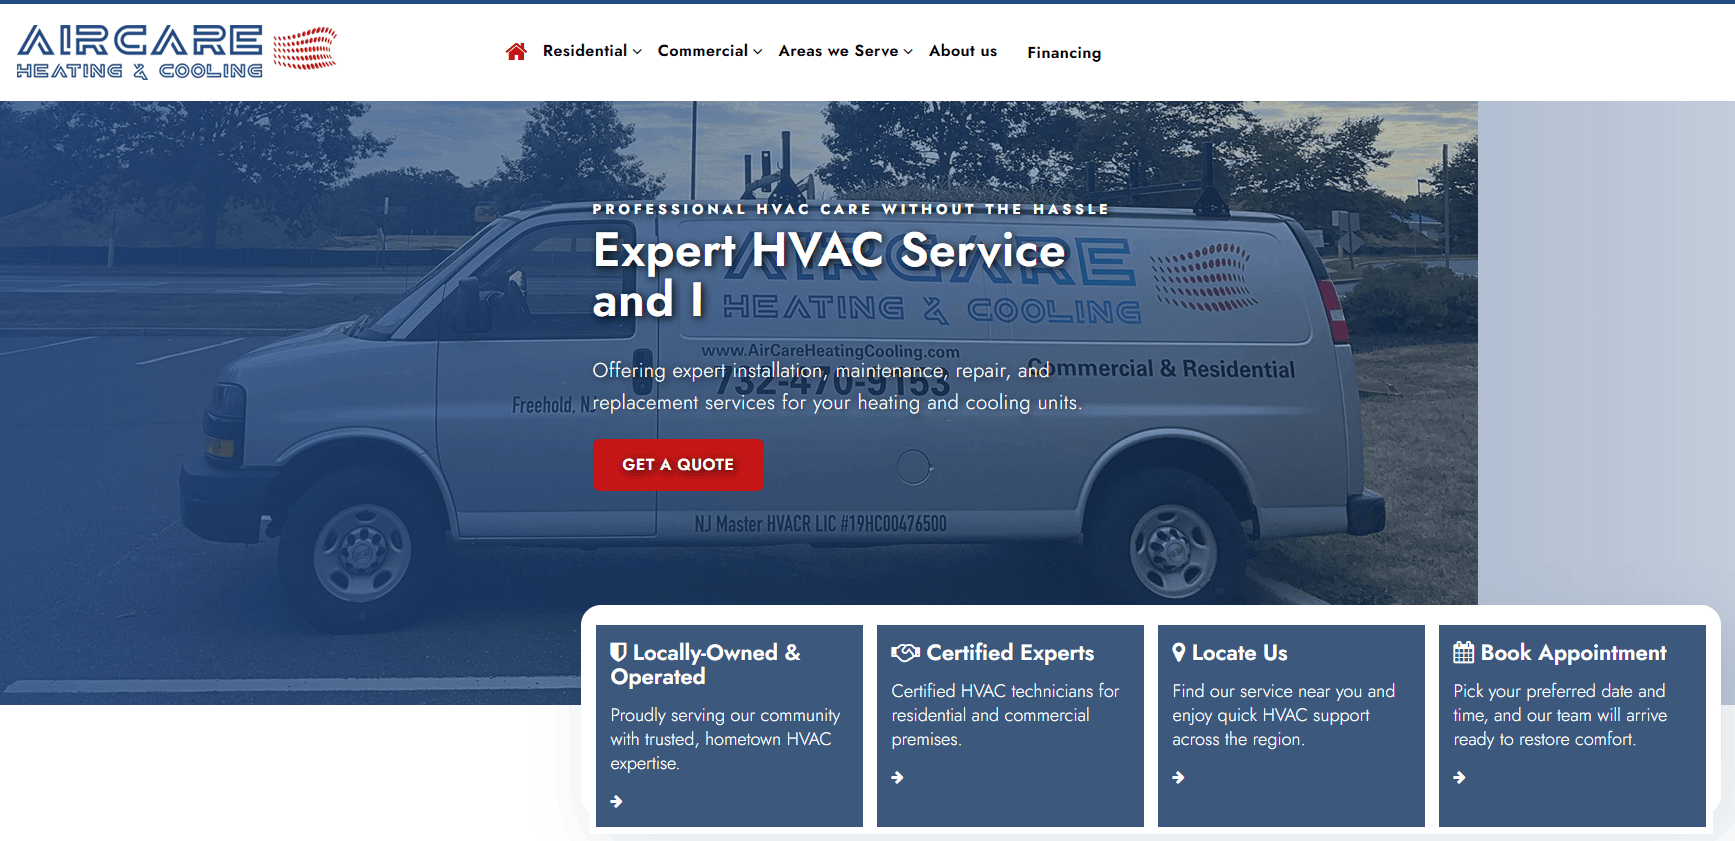Open the Areas we Serve menu

(x=838, y=51)
